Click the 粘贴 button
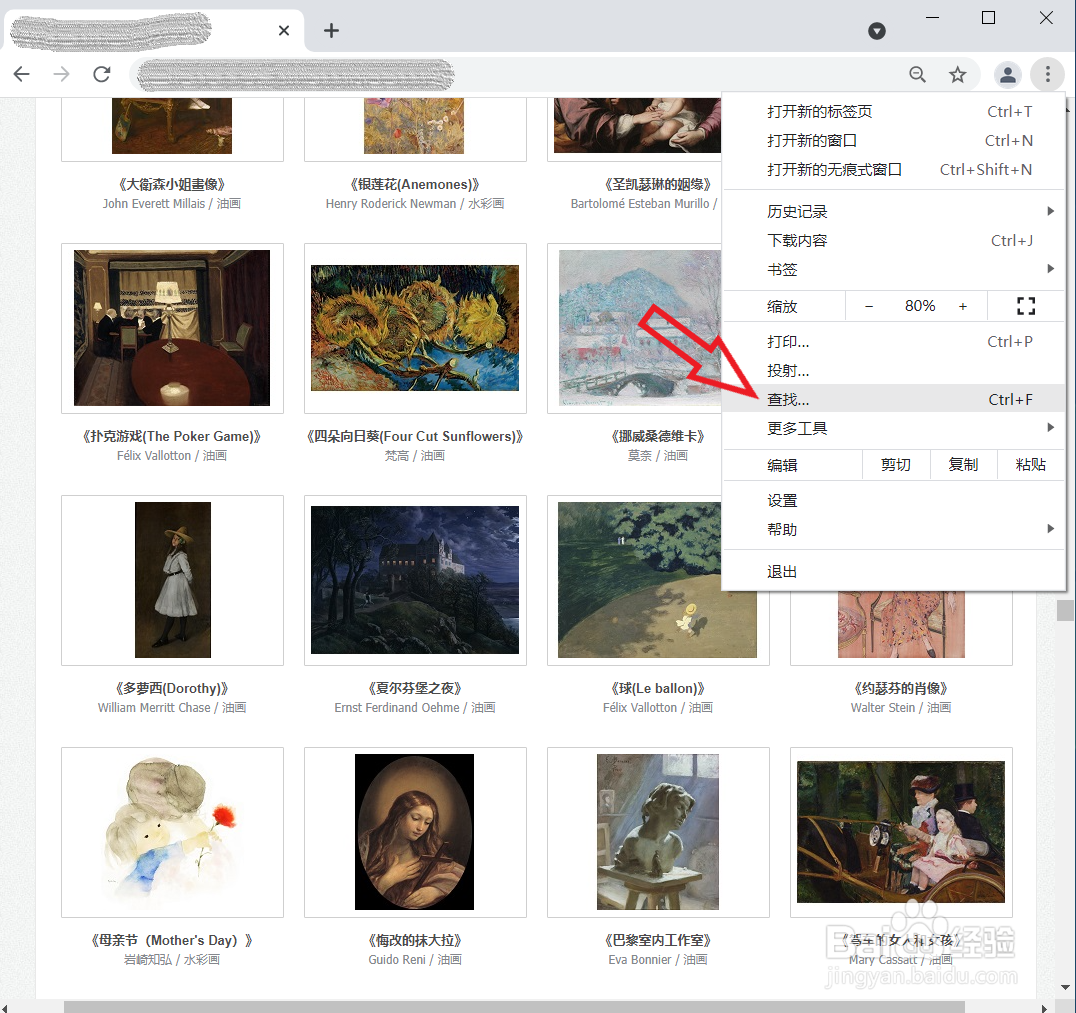Viewport: 1076px width, 1013px height. (x=1030, y=465)
